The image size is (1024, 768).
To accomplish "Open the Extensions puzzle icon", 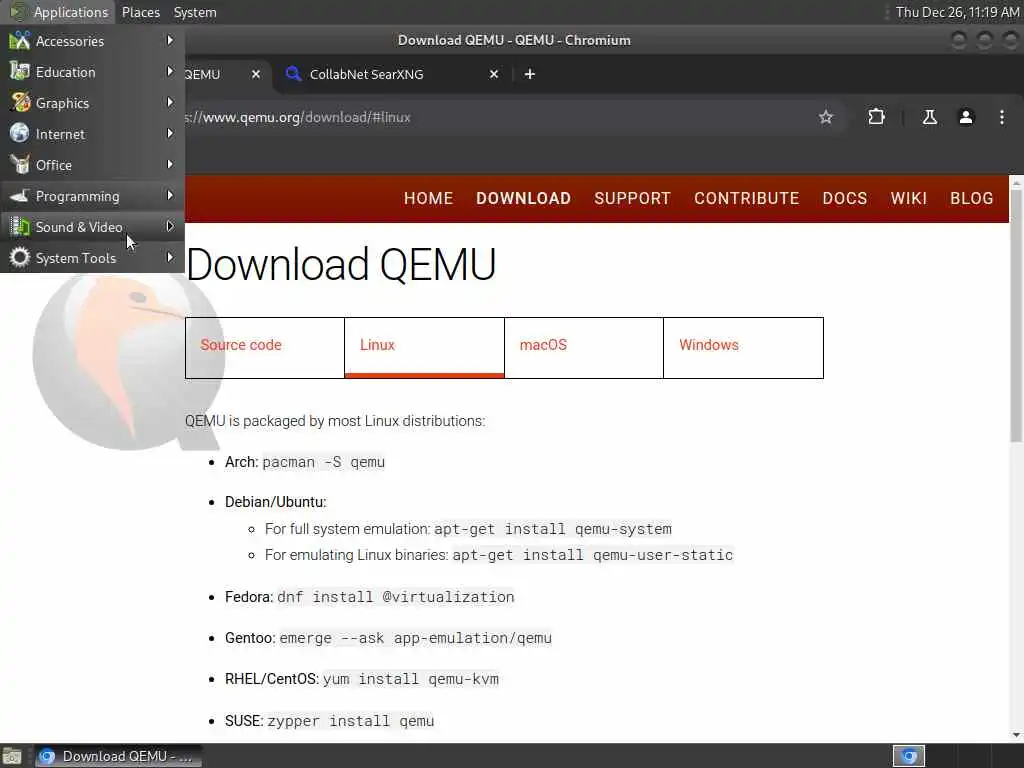I will pos(876,118).
